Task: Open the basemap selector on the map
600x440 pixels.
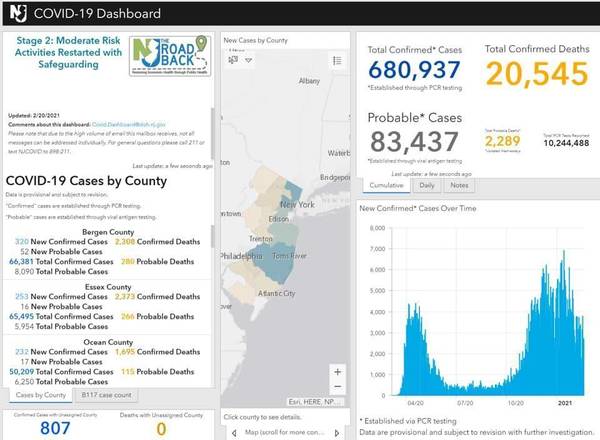Action: tap(233, 60)
